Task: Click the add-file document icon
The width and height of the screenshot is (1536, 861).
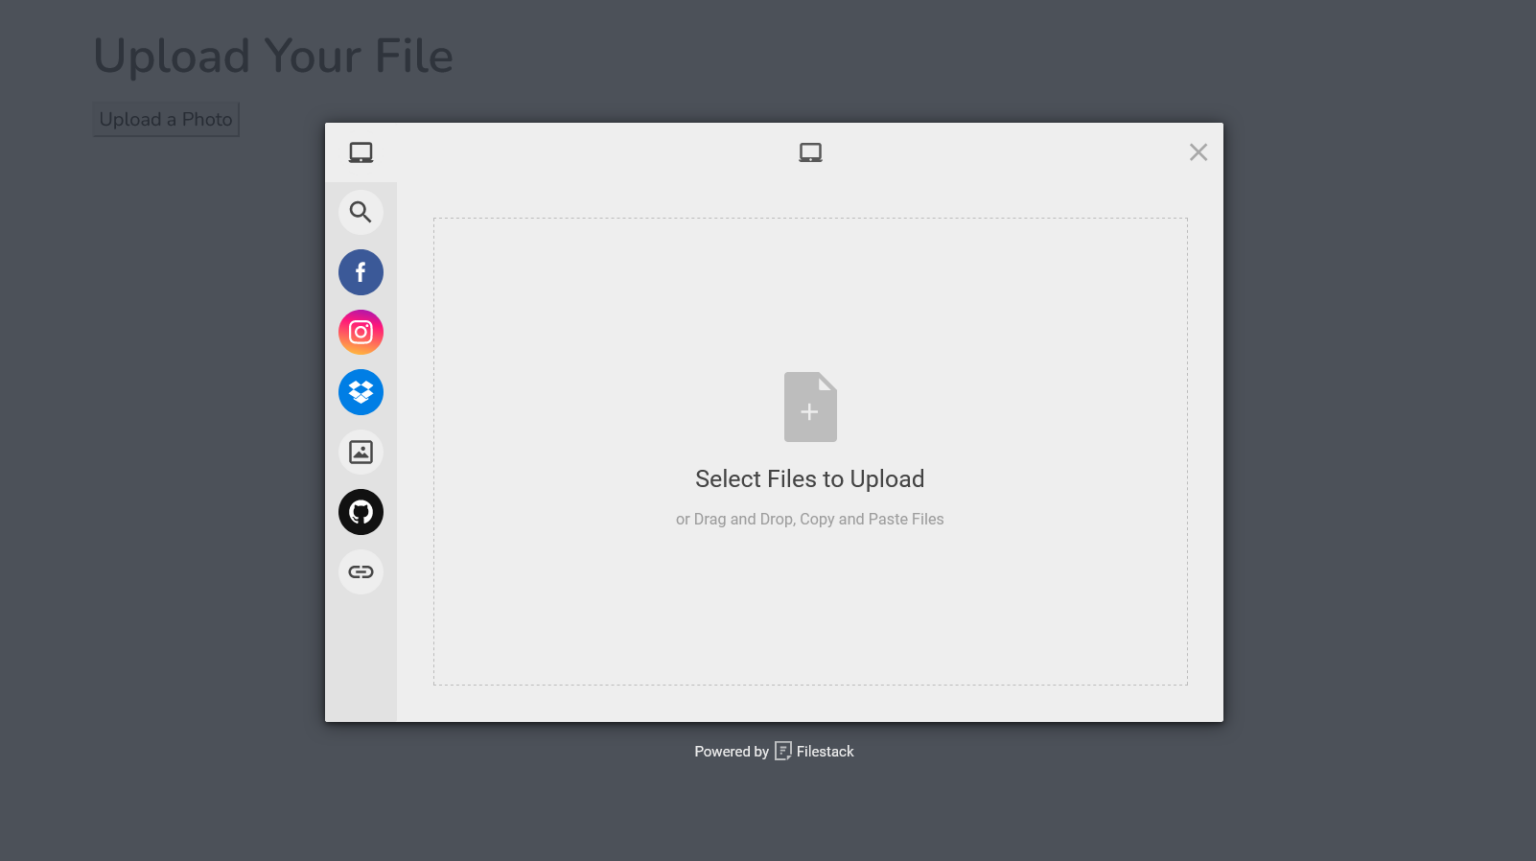Action: [x=810, y=407]
